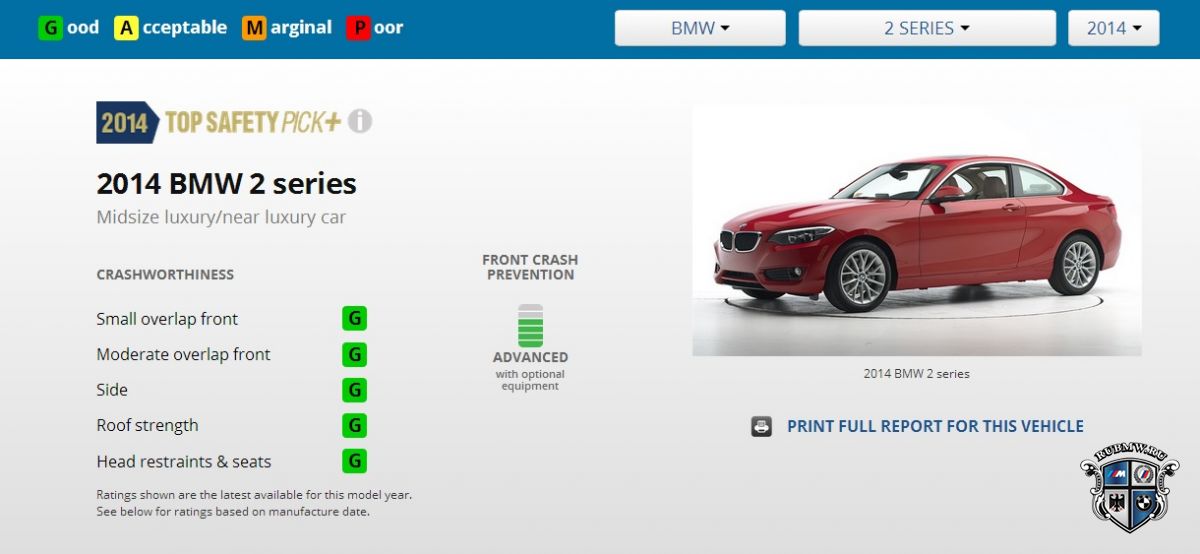Screen dimensions: 1200x554
Task: Click the green G rating icon for Side
Action: (354, 390)
